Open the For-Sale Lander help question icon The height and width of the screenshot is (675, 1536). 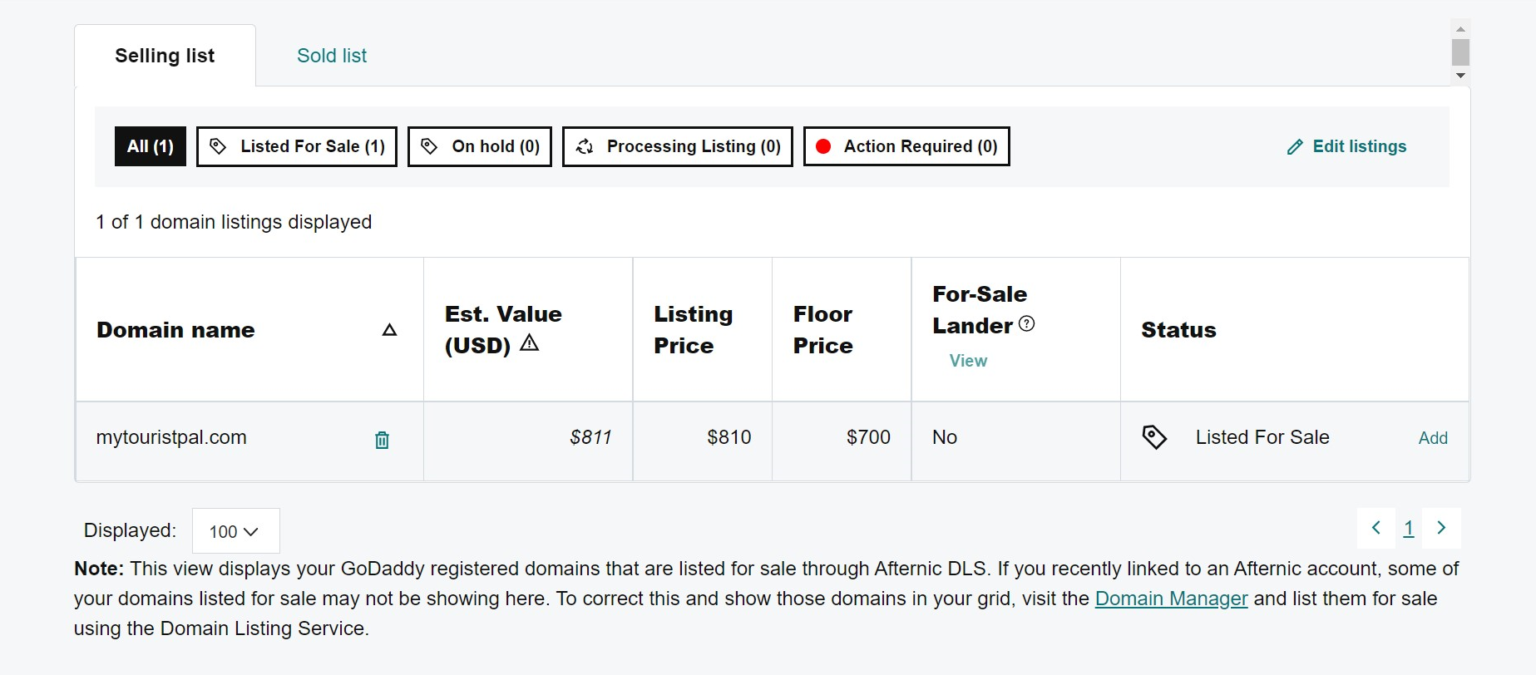(x=1026, y=324)
